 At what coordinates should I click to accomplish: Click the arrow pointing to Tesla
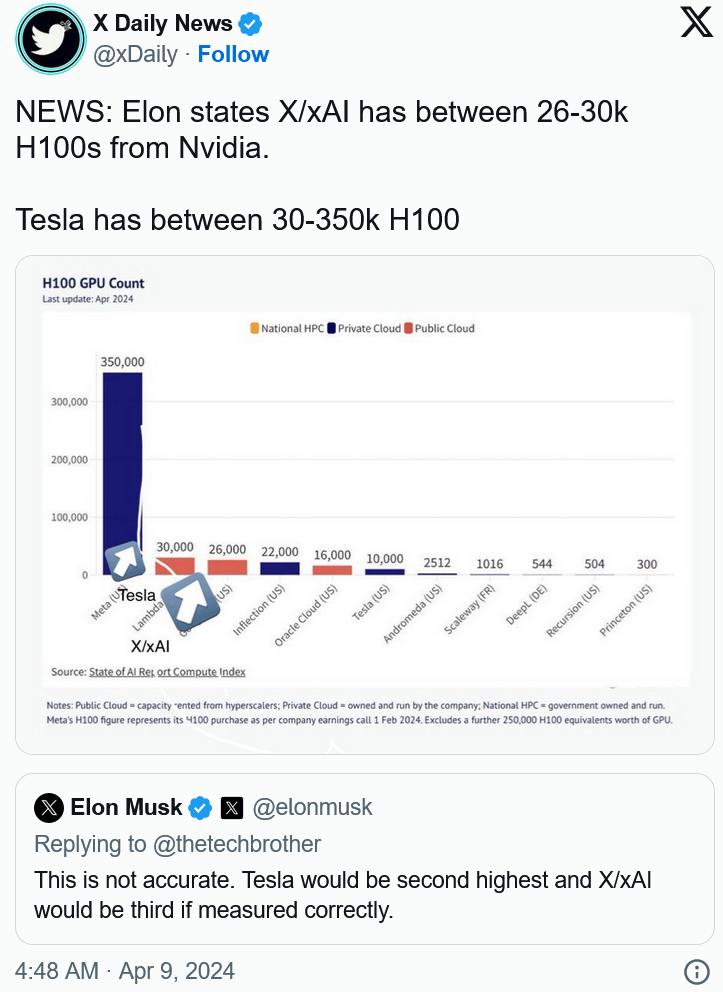(125, 560)
